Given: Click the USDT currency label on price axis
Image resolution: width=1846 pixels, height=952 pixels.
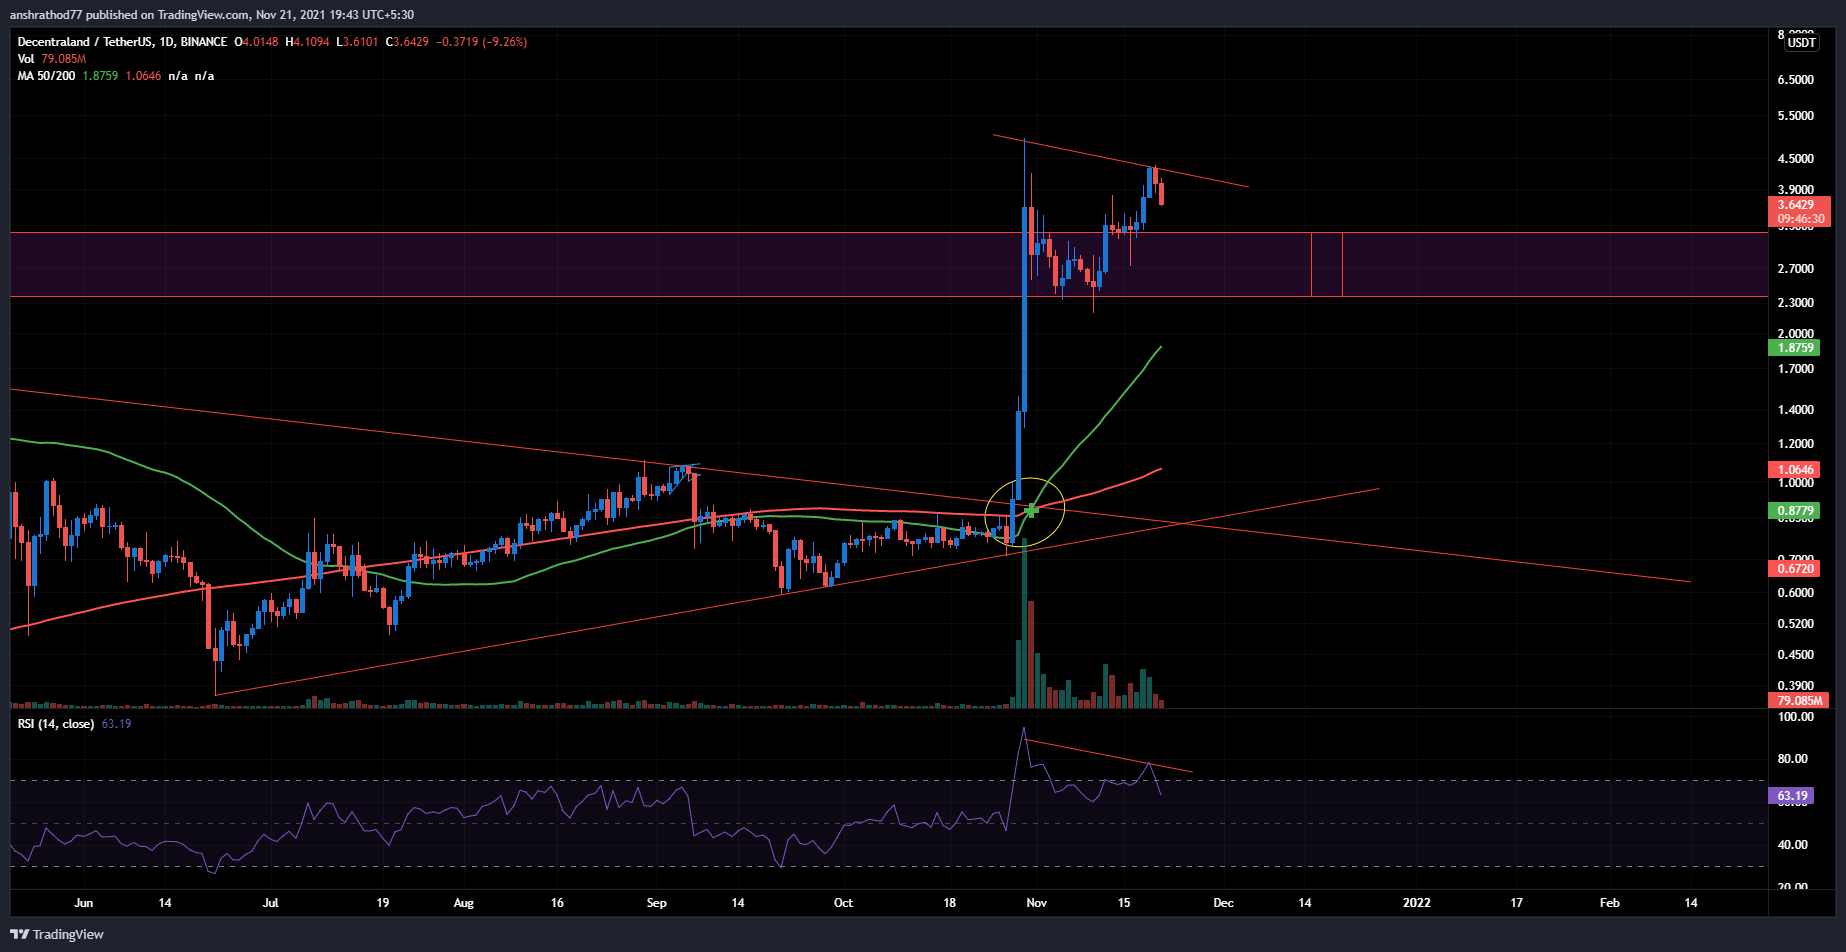Looking at the screenshot, I should [1801, 42].
